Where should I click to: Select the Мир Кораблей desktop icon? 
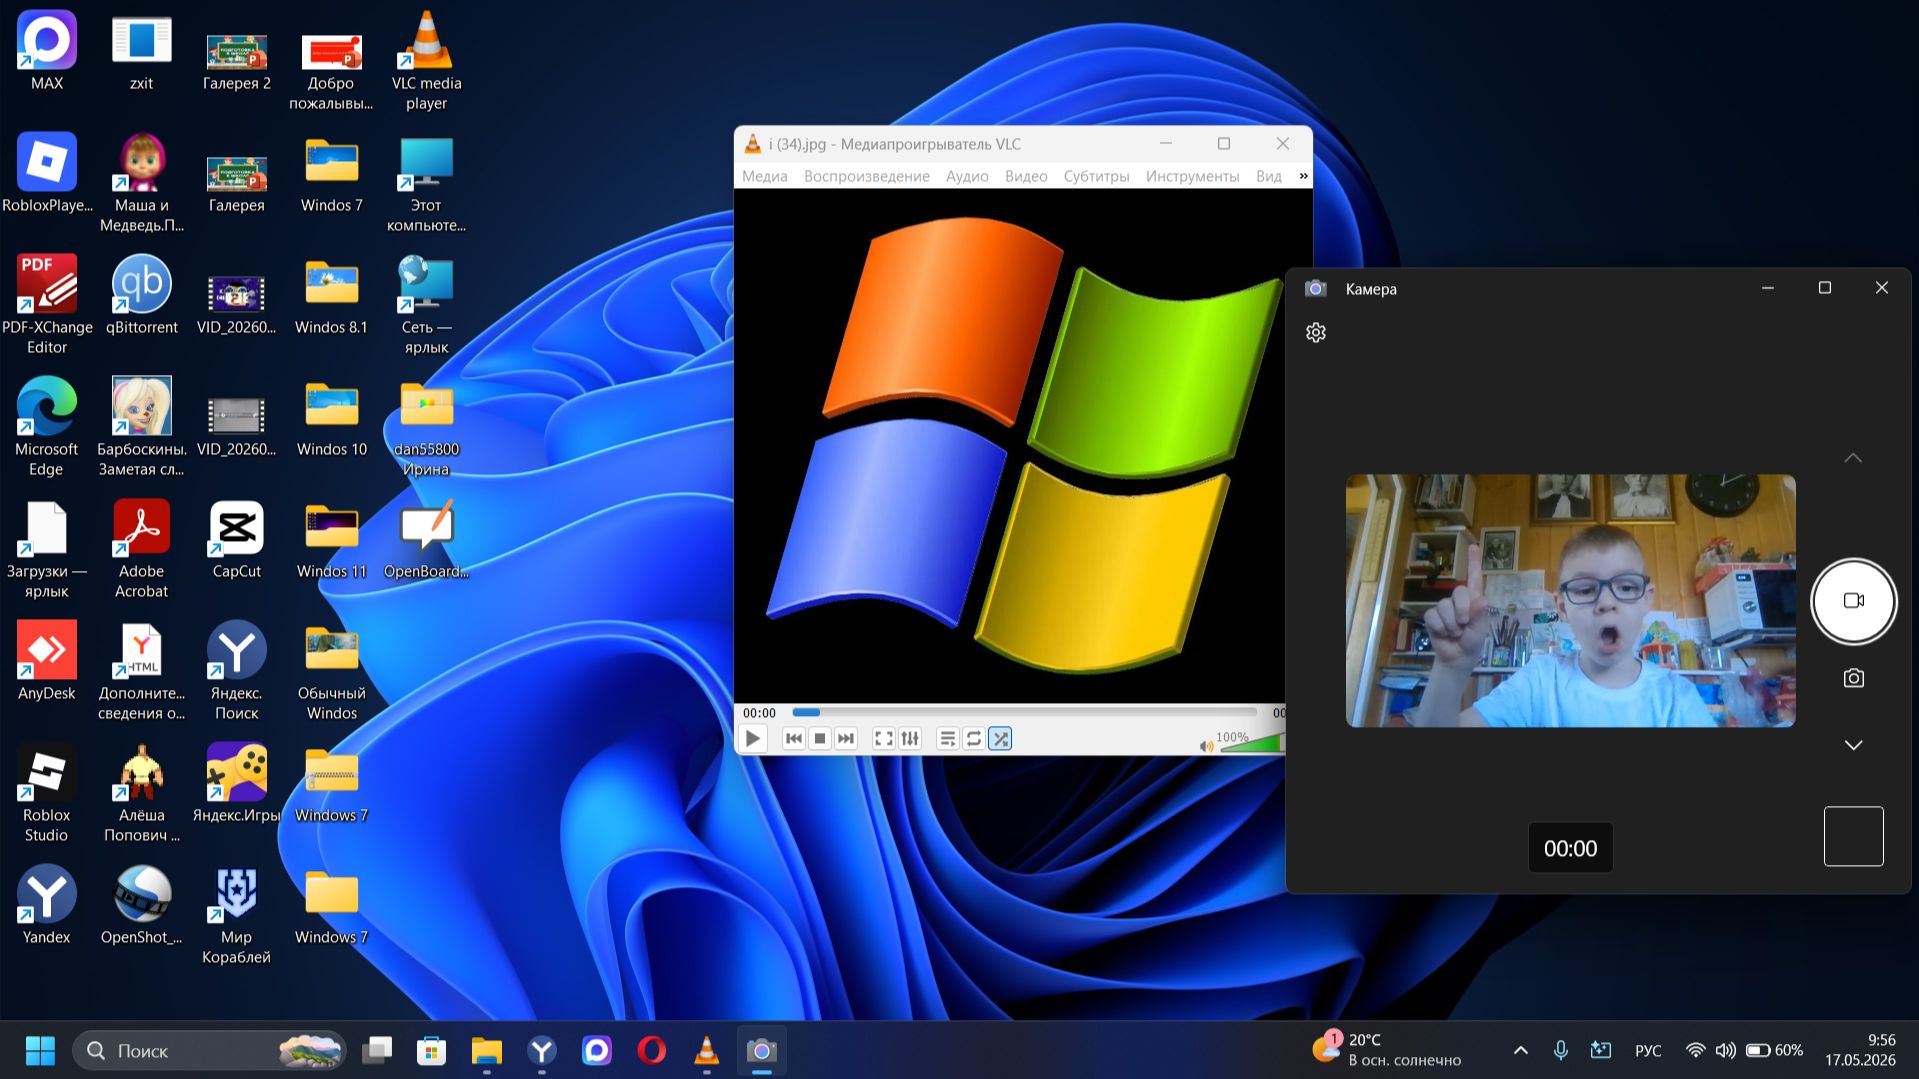click(237, 914)
